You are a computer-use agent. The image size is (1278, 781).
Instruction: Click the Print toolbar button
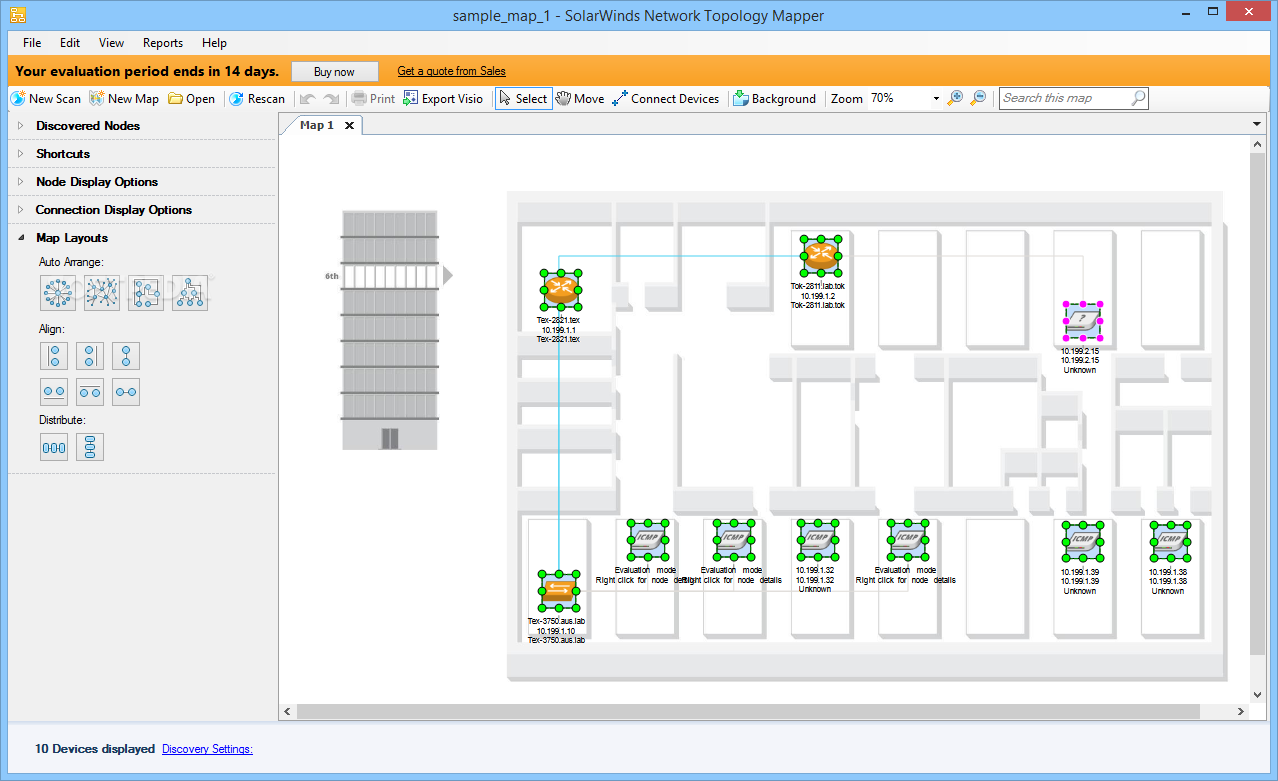(x=373, y=99)
